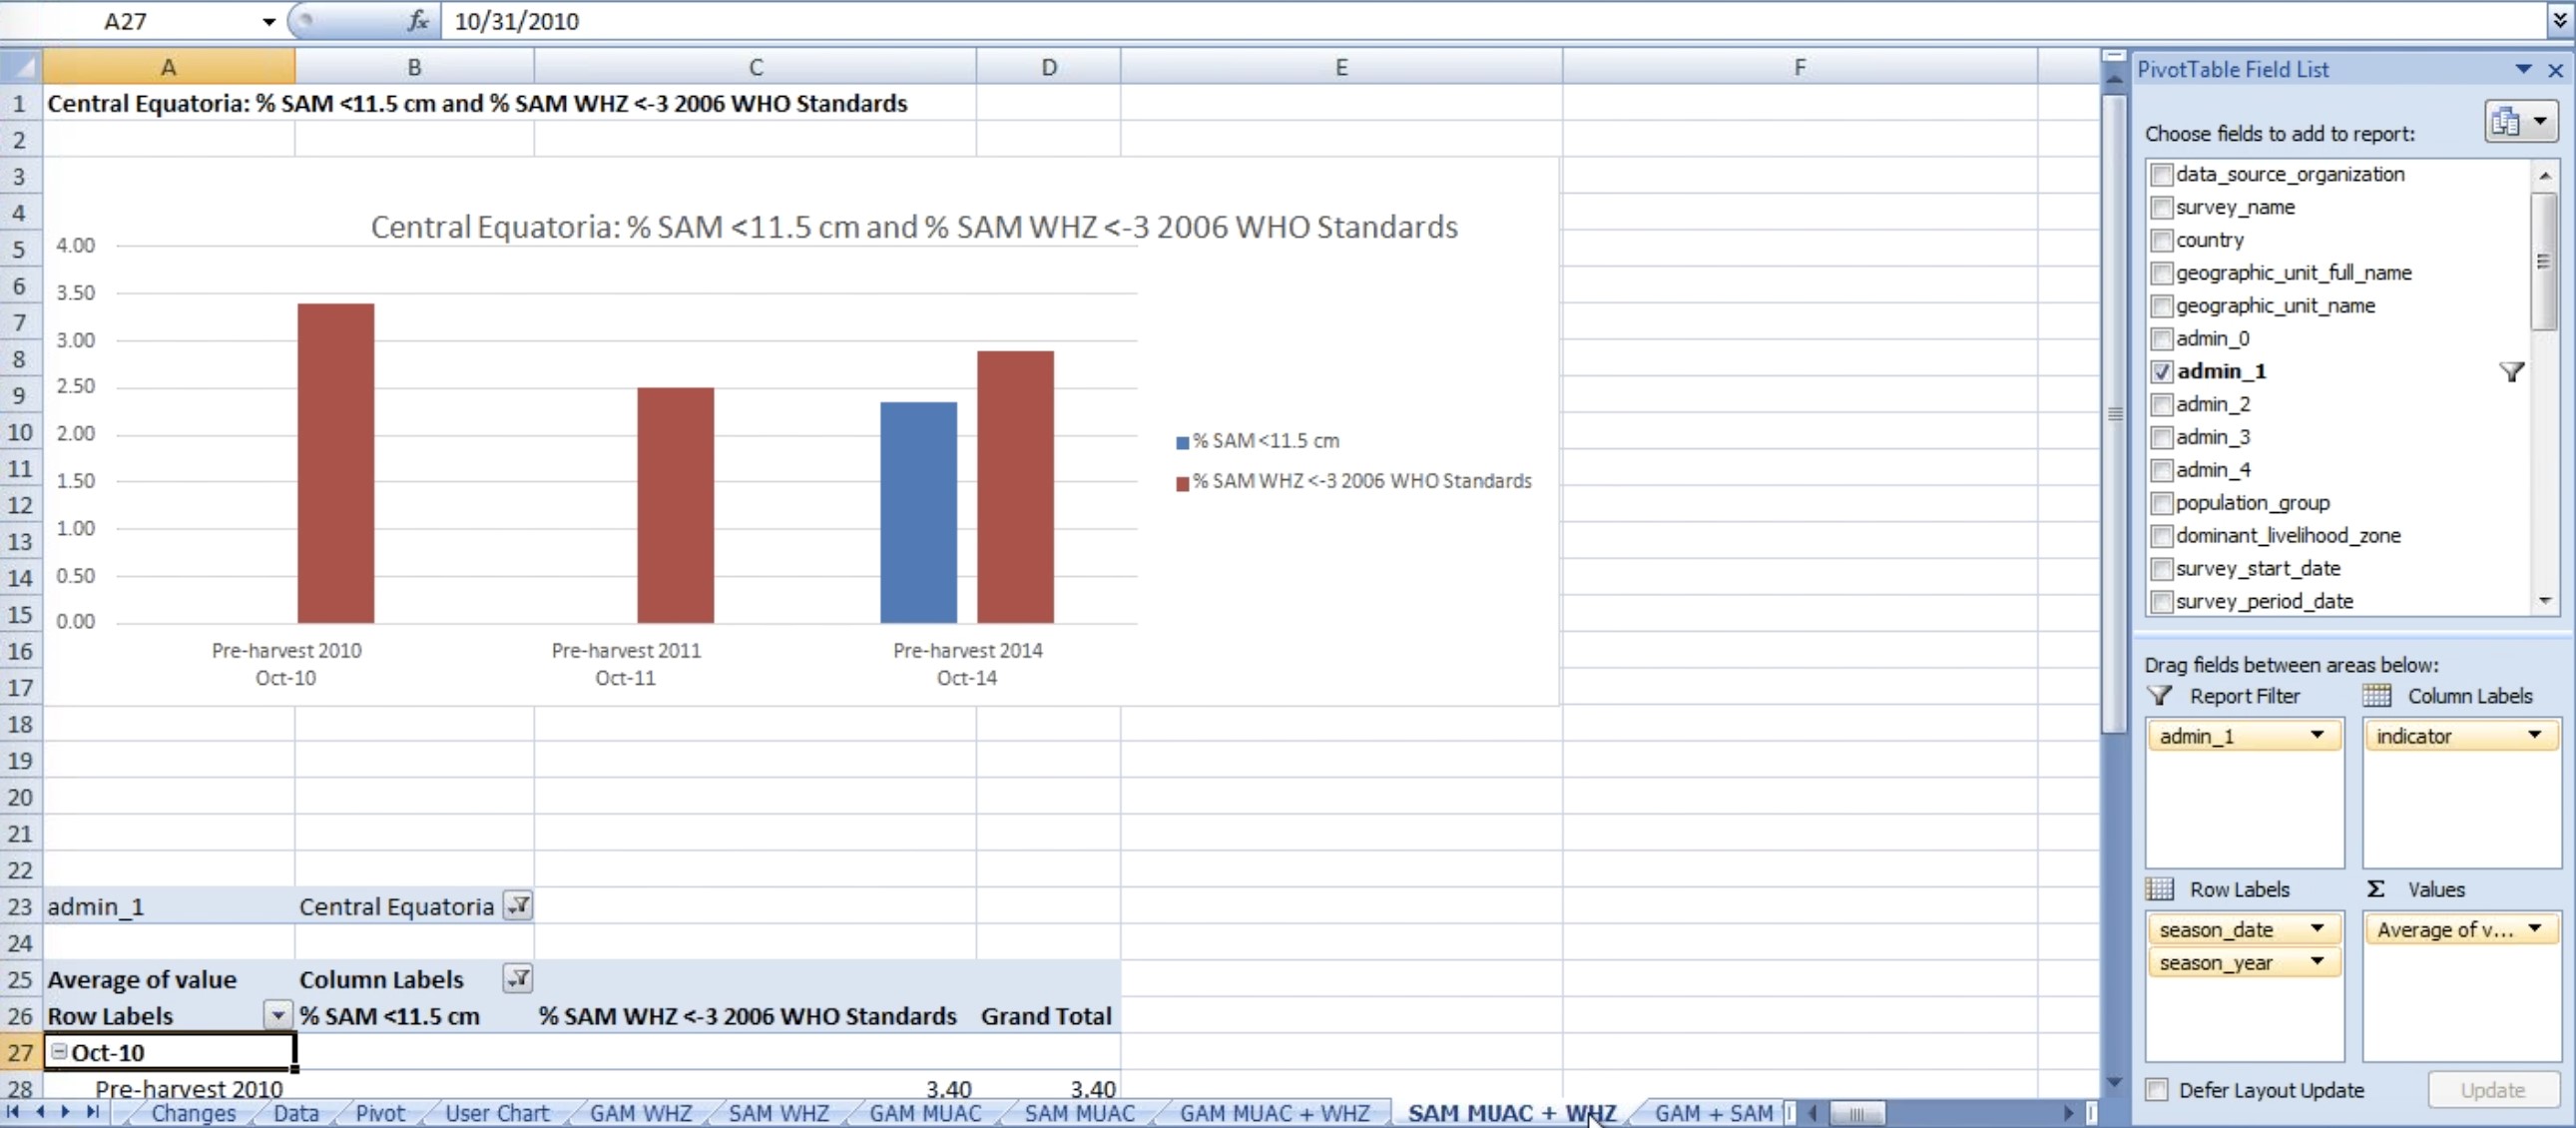The image size is (2576, 1128).
Task: Click the Update button
Action: (2492, 1090)
